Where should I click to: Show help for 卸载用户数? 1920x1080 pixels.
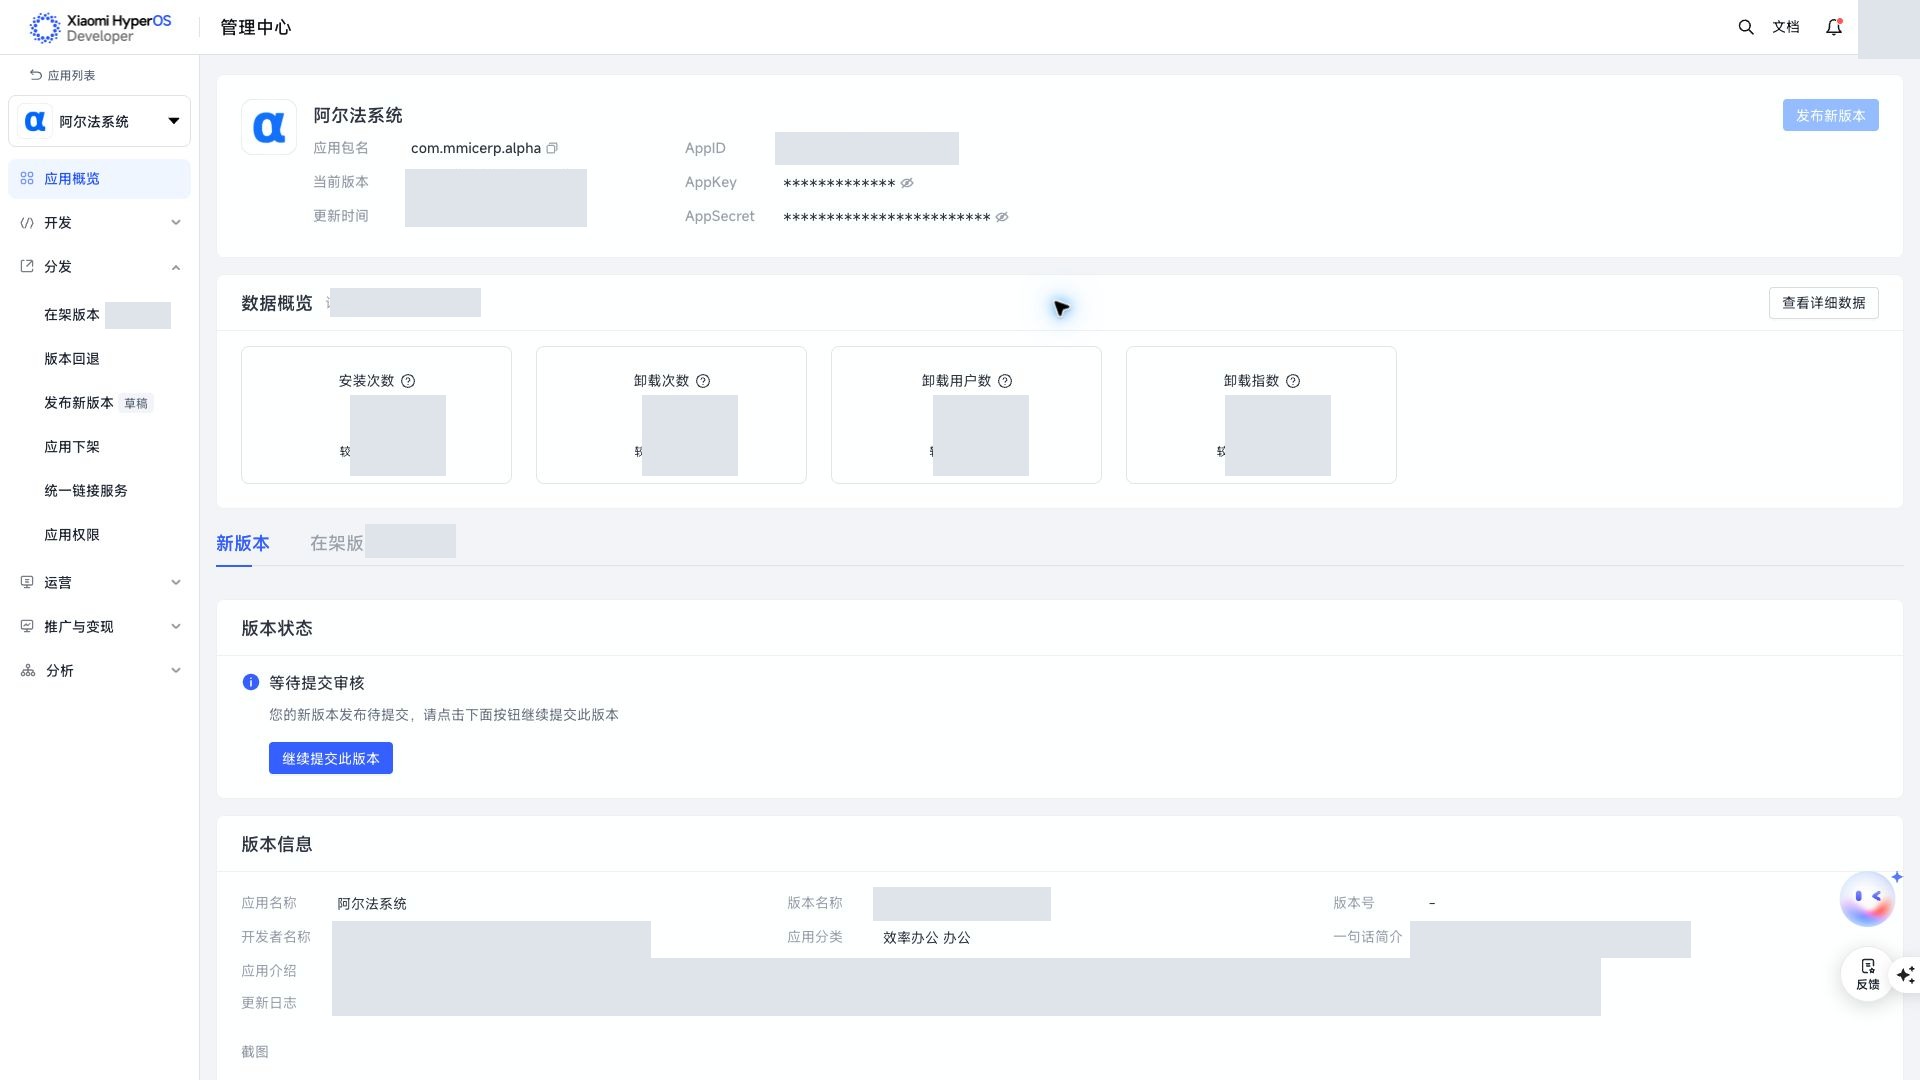pos(1005,381)
